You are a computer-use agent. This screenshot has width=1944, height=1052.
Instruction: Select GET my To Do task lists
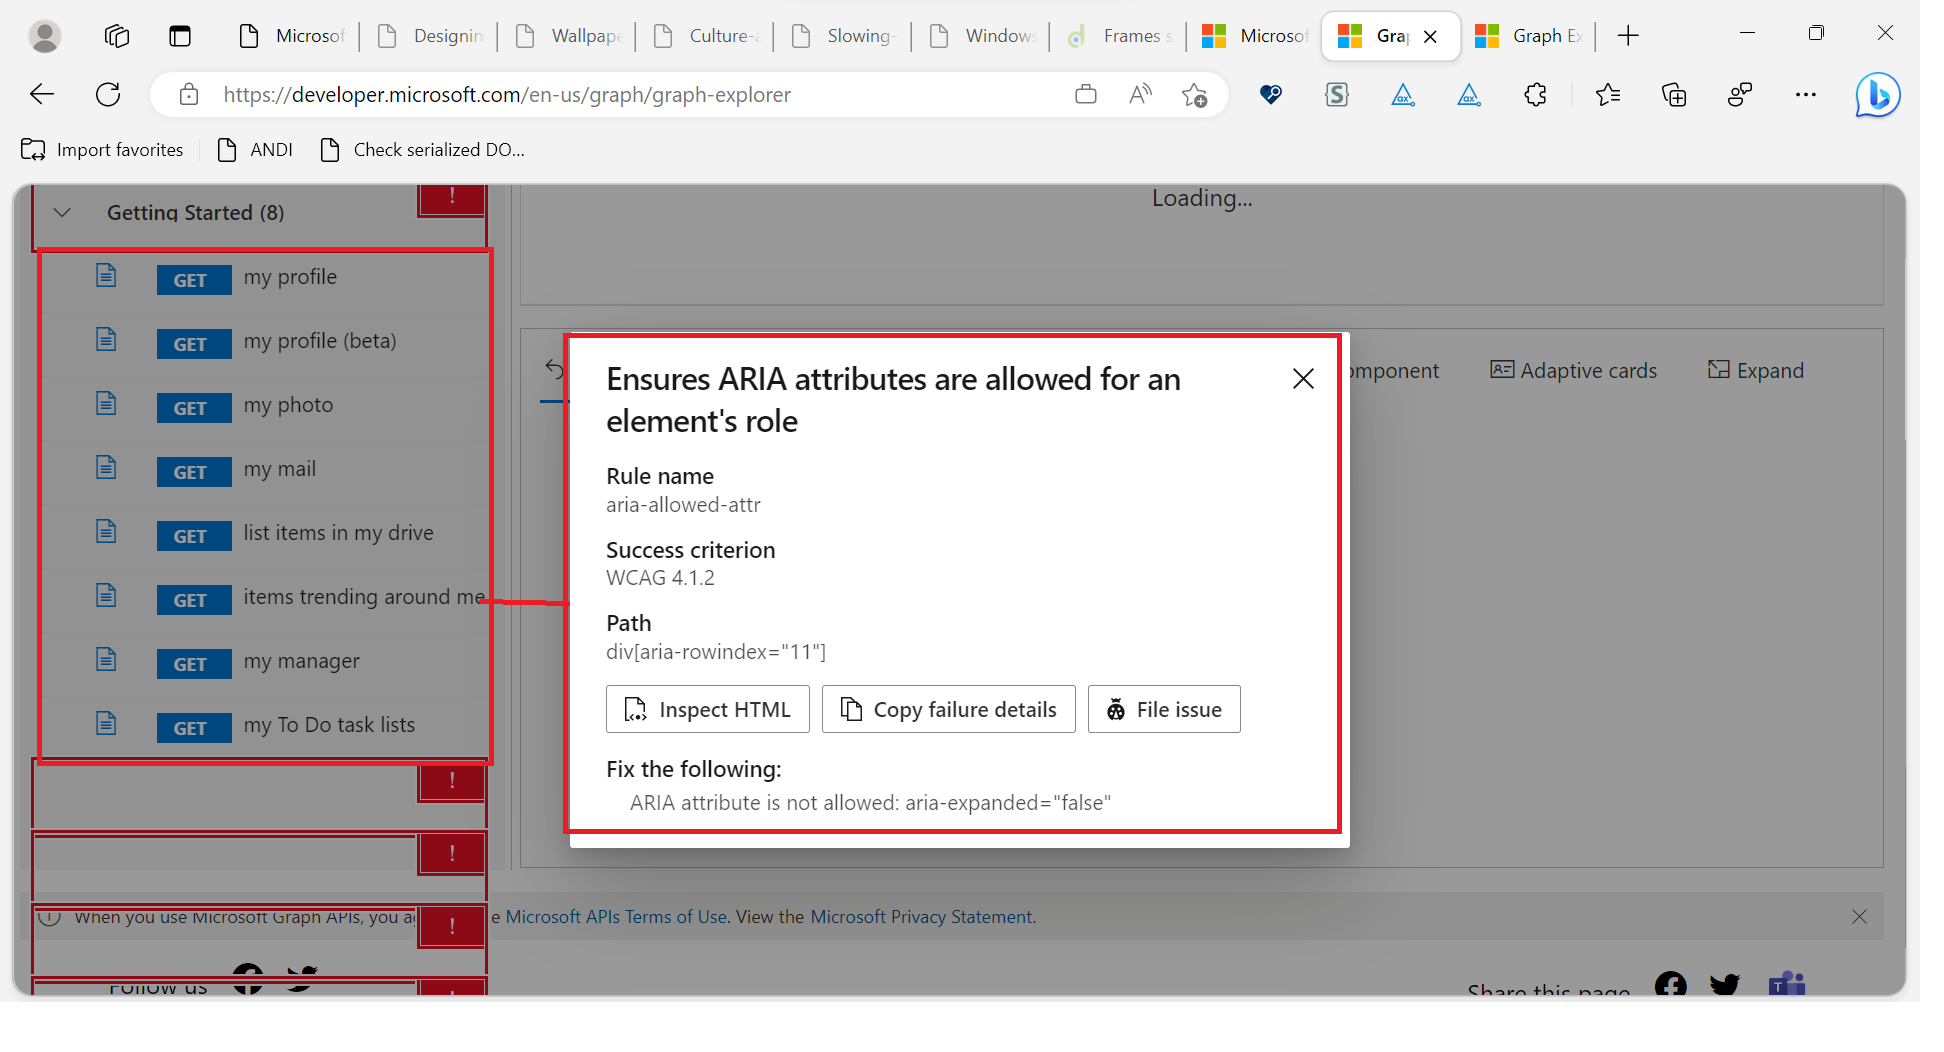click(x=265, y=725)
